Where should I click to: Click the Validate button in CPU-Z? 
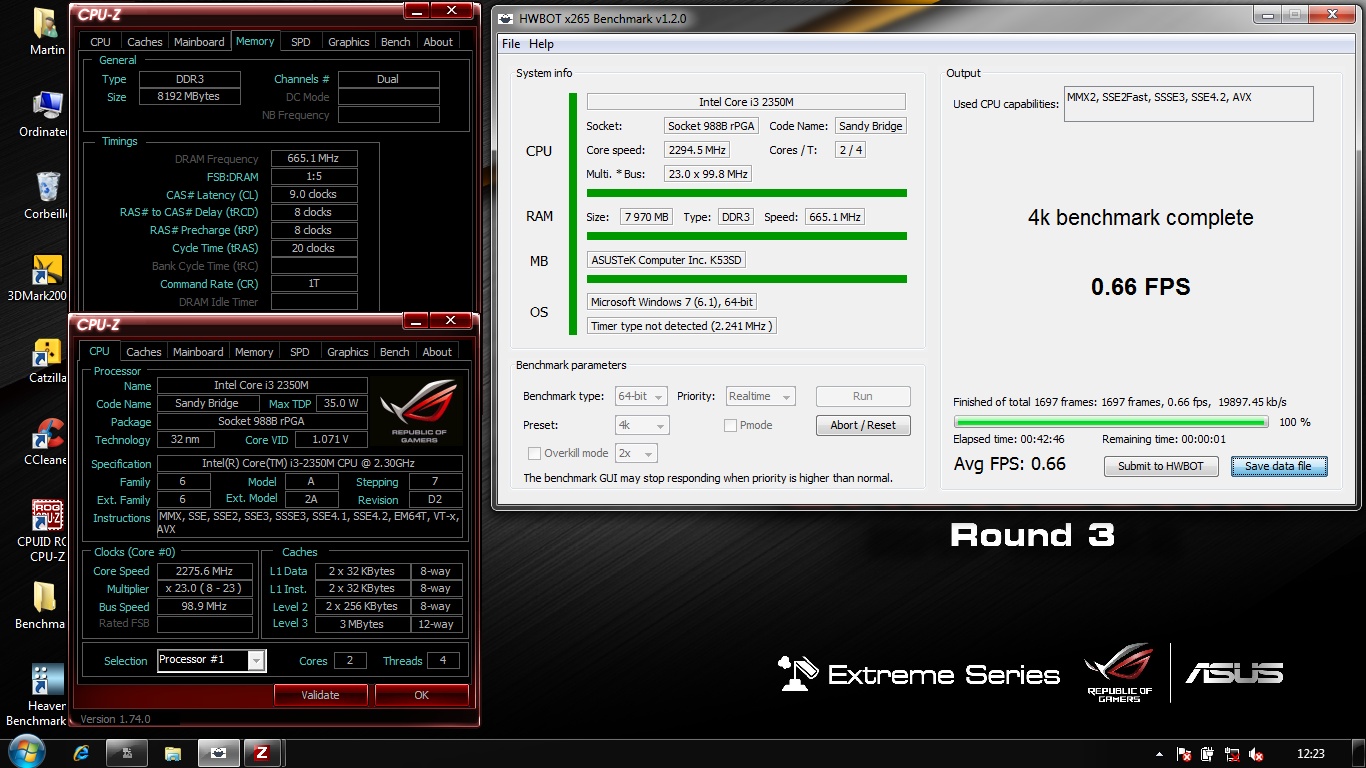320,695
